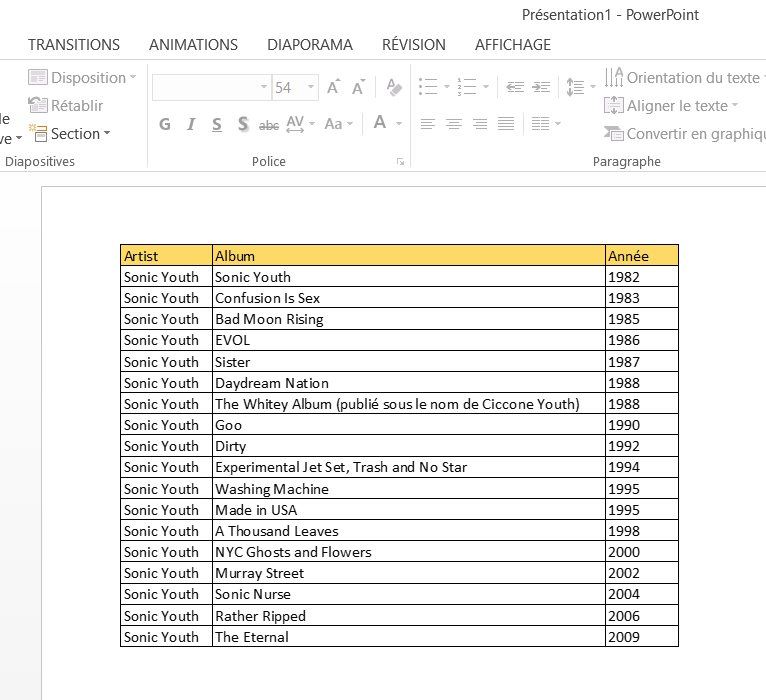Click the year 2009 cell
This screenshot has width=766, height=700.
pyautogui.click(x=642, y=636)
